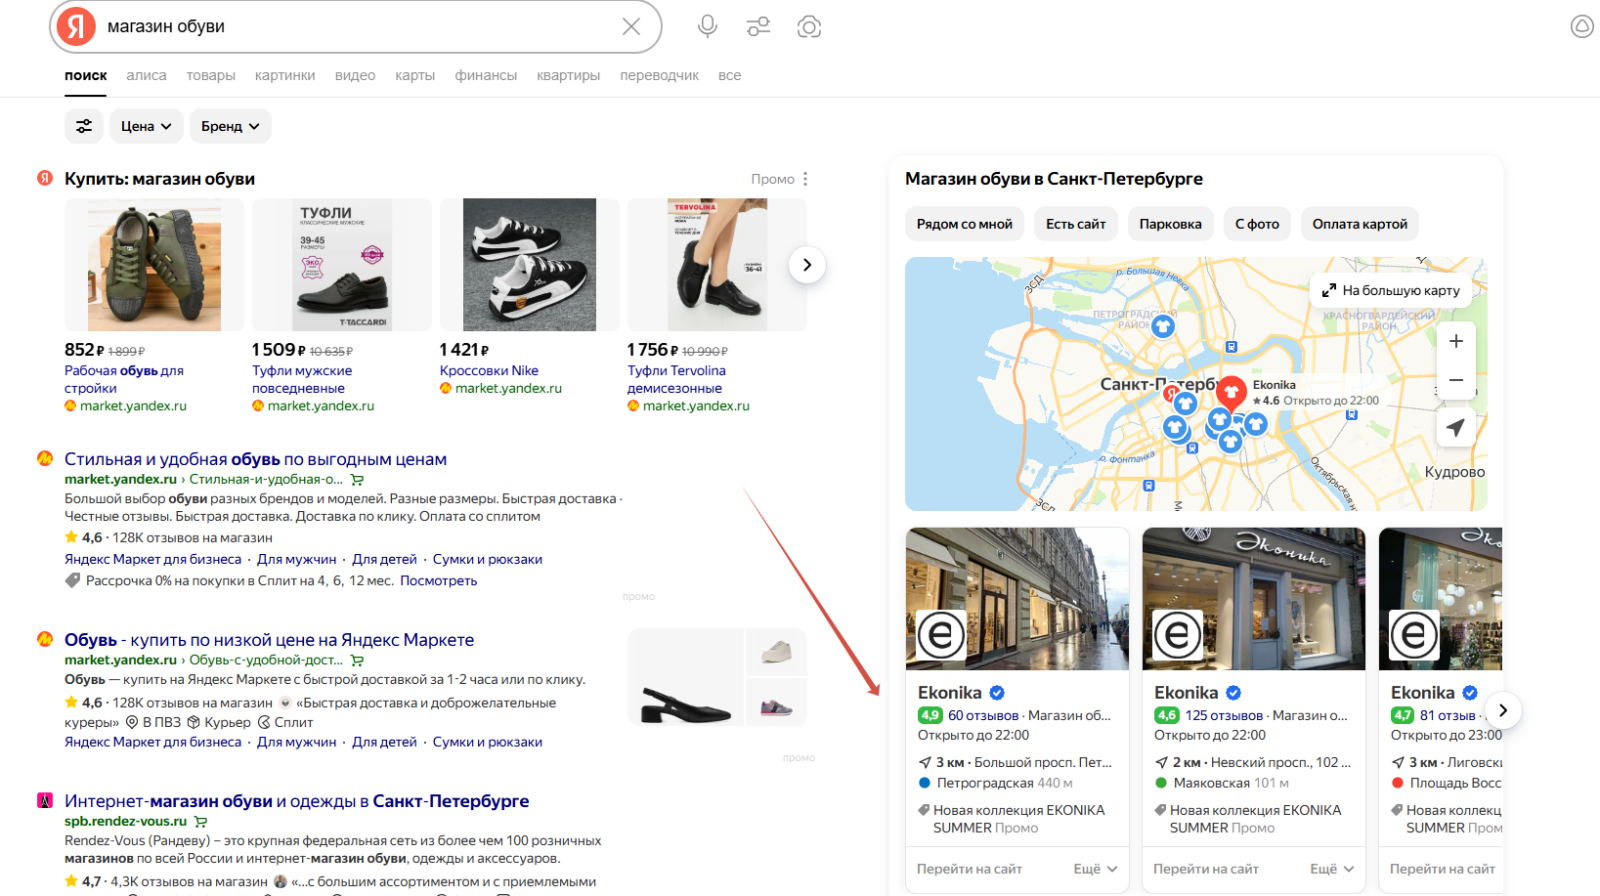This screenshot has height=896, width=1600.
Task: Toggle the Парковка filter chip
Action: pyautogui.click(x=1170, y=224)
